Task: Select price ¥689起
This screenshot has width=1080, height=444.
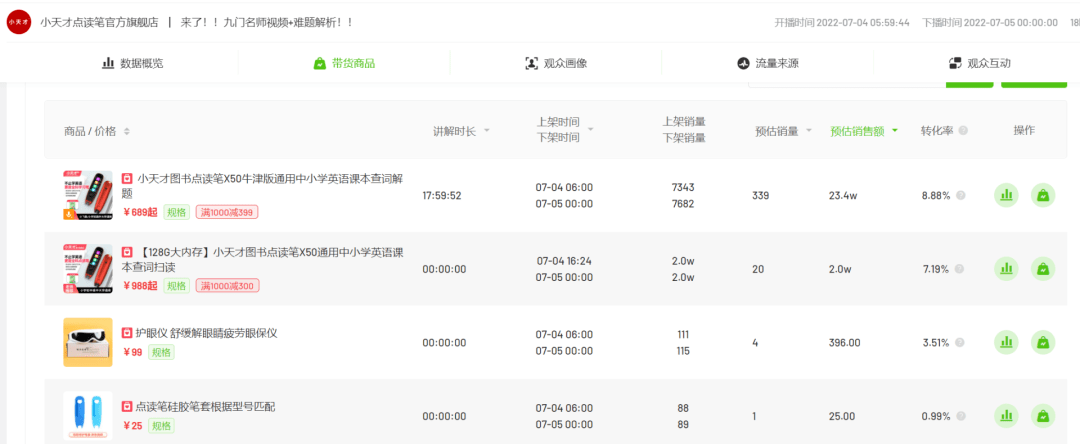Action: (x=140, y=212)
